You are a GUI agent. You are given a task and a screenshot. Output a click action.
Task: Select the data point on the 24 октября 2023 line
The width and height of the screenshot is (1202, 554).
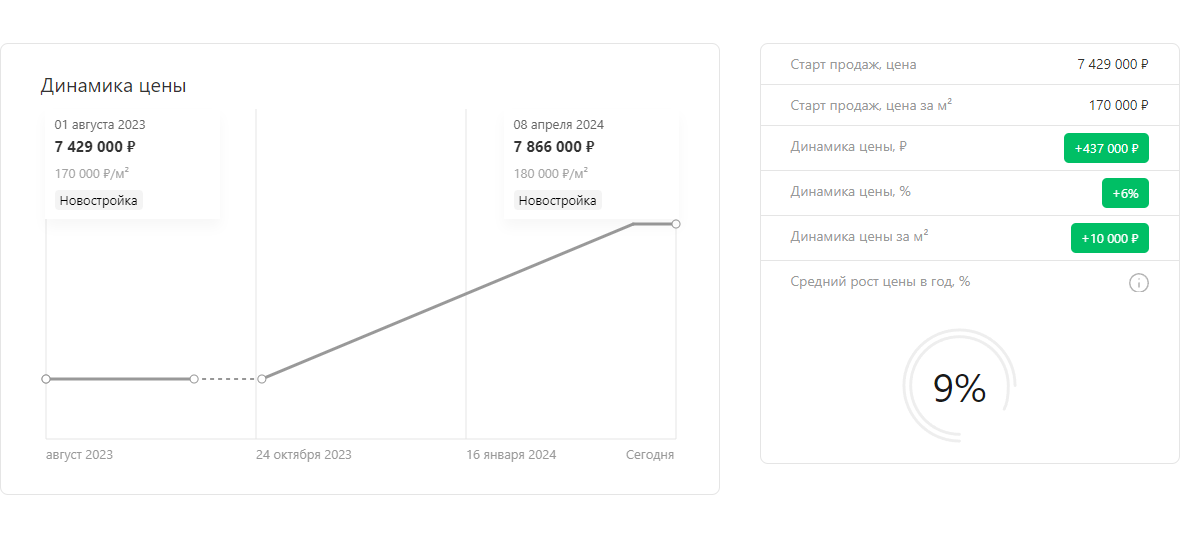click(262, 379)
